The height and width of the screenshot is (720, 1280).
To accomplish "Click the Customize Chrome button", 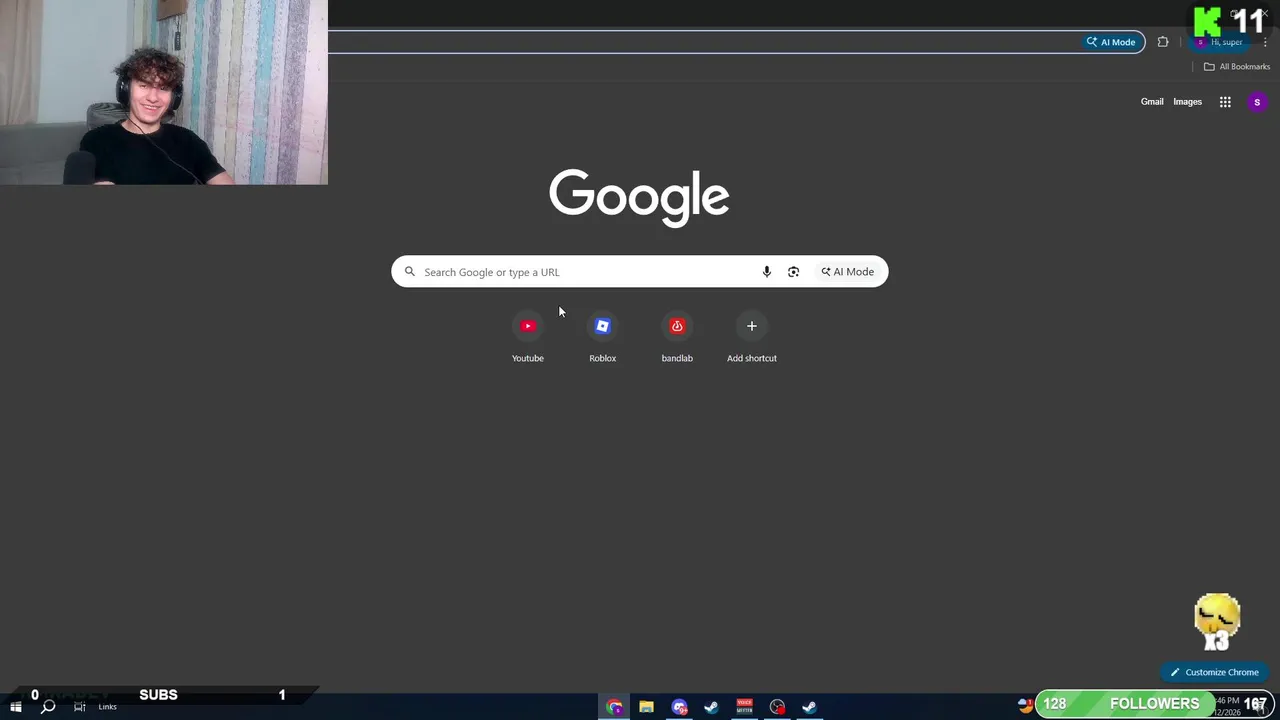I will tap(1214, 672).
